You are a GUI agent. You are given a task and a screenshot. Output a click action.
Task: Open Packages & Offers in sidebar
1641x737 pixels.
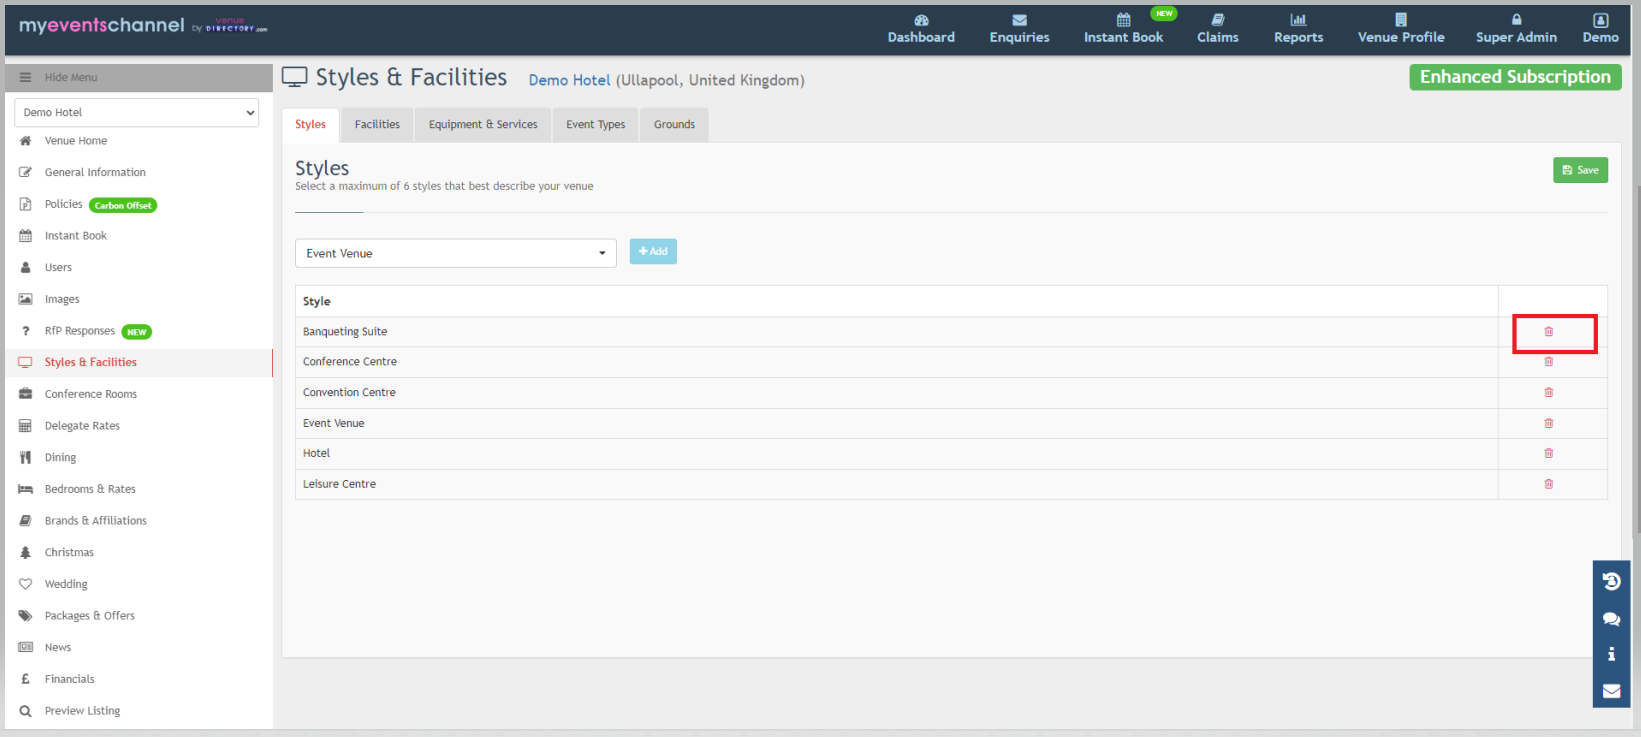(90, 616)
